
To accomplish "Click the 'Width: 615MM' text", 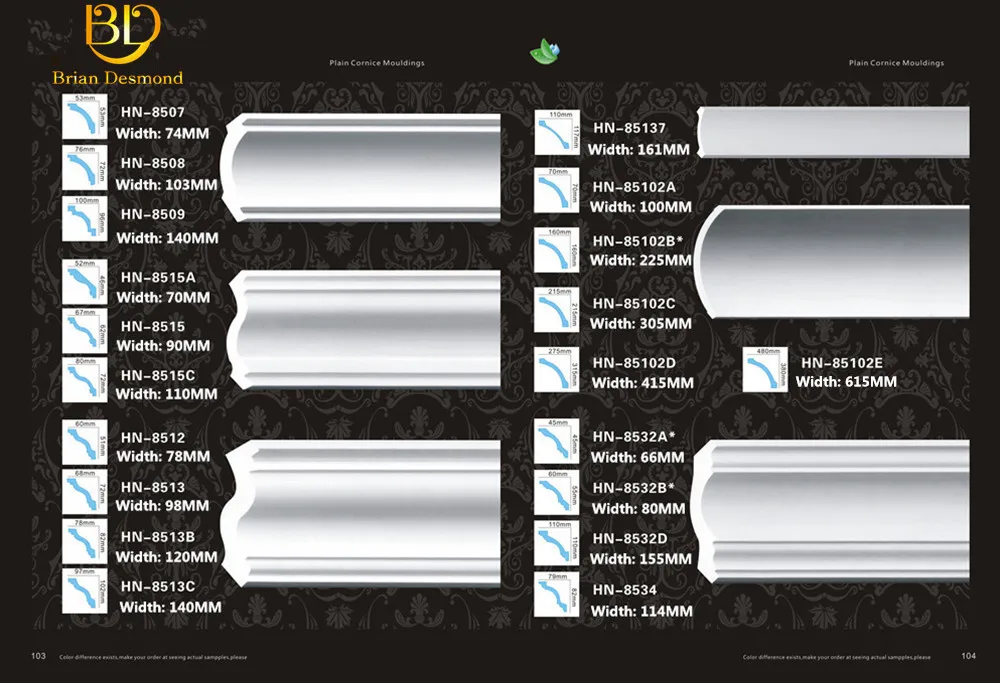I will coord(846,382).
